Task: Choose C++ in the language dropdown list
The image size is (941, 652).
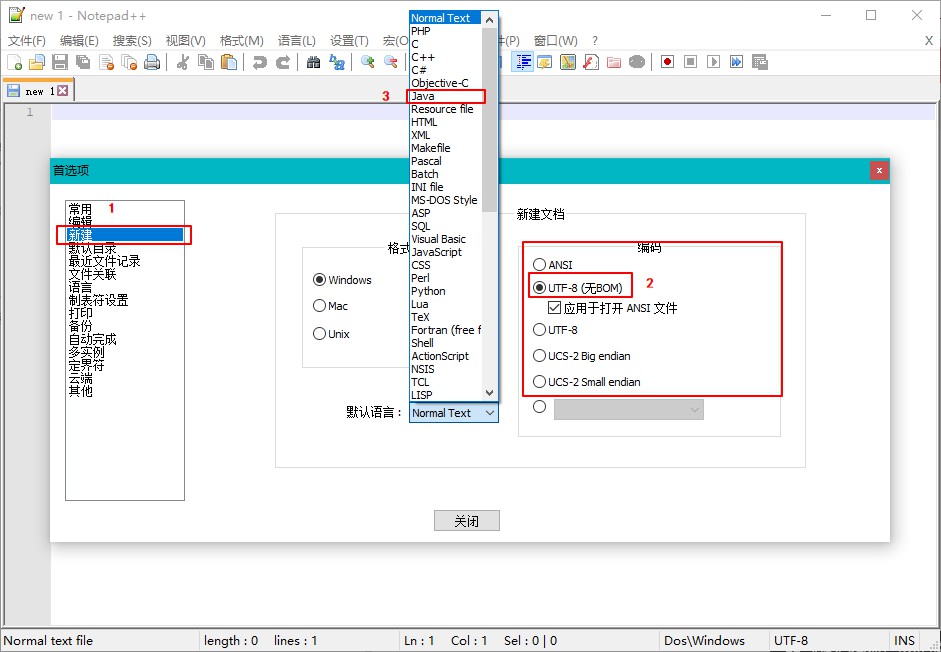Action: pos(445,57)
